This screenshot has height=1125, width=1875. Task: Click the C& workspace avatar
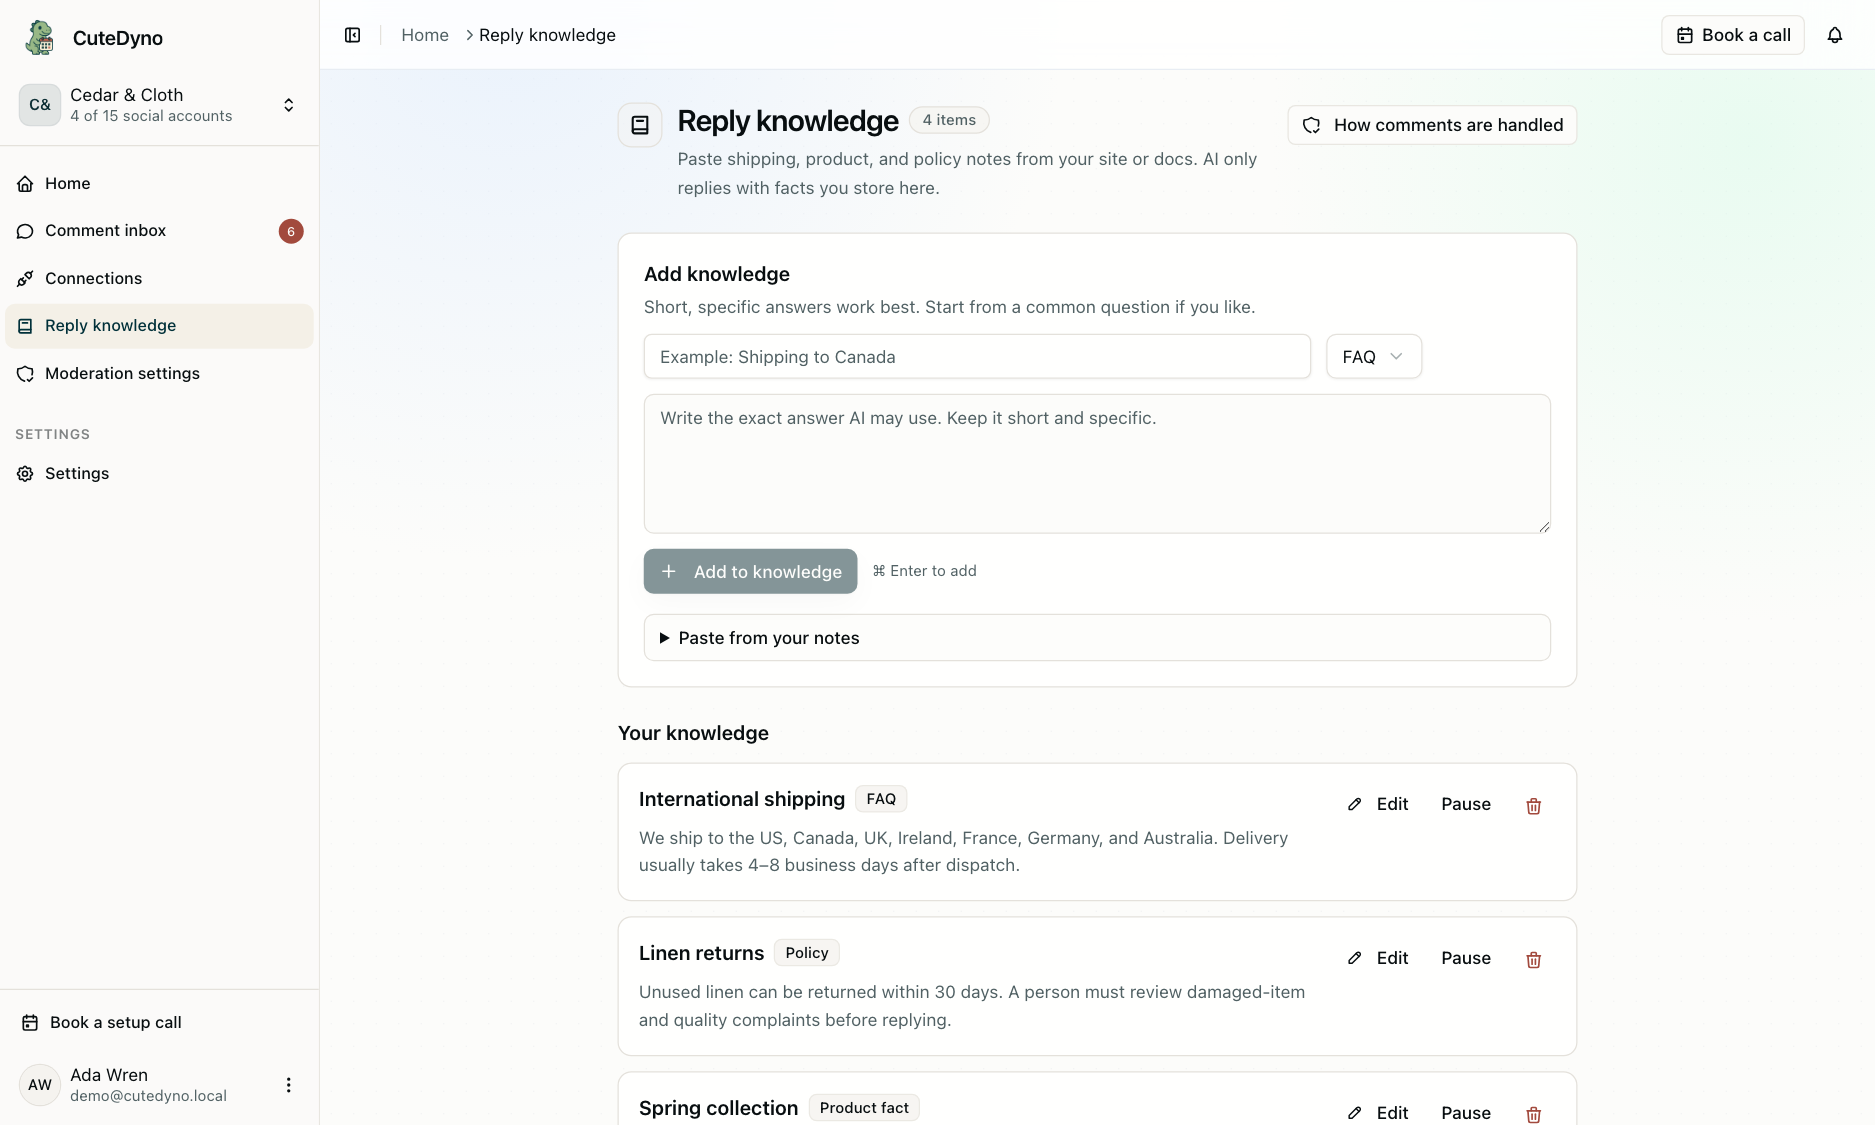(40, 105)
